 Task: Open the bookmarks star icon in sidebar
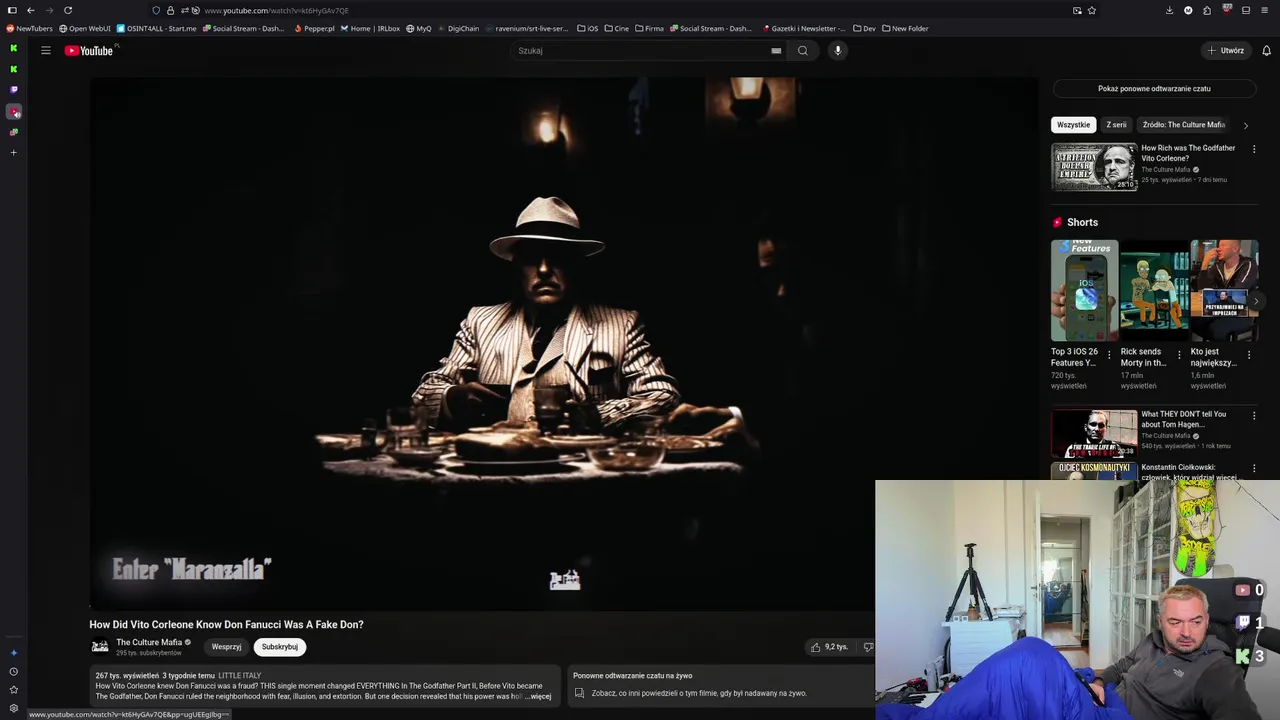13,690
